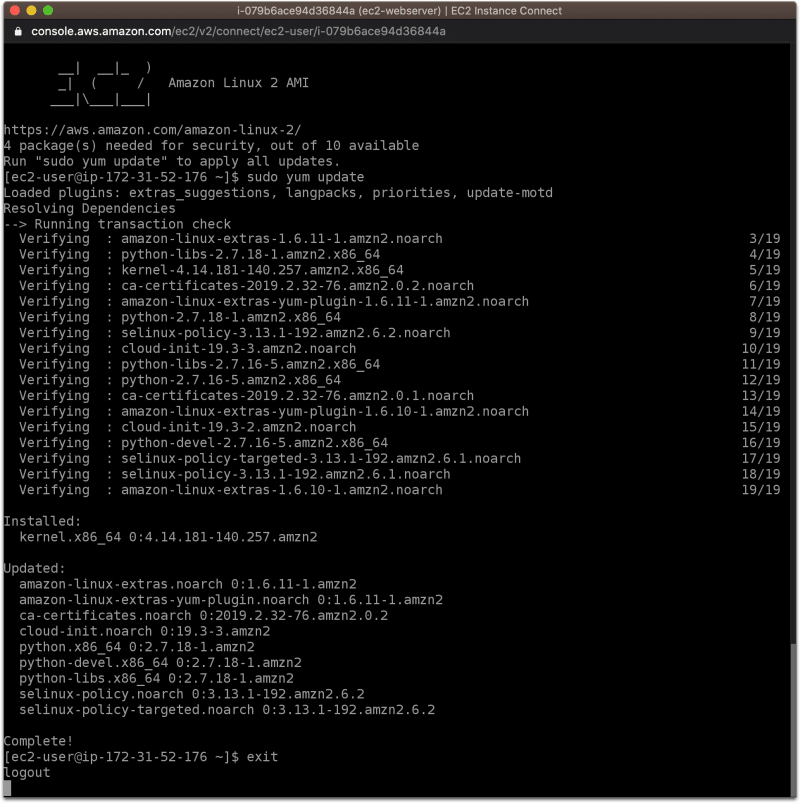Click the yellow minimize window button
This screenshot has height=803, width=800.
(31, 10)
